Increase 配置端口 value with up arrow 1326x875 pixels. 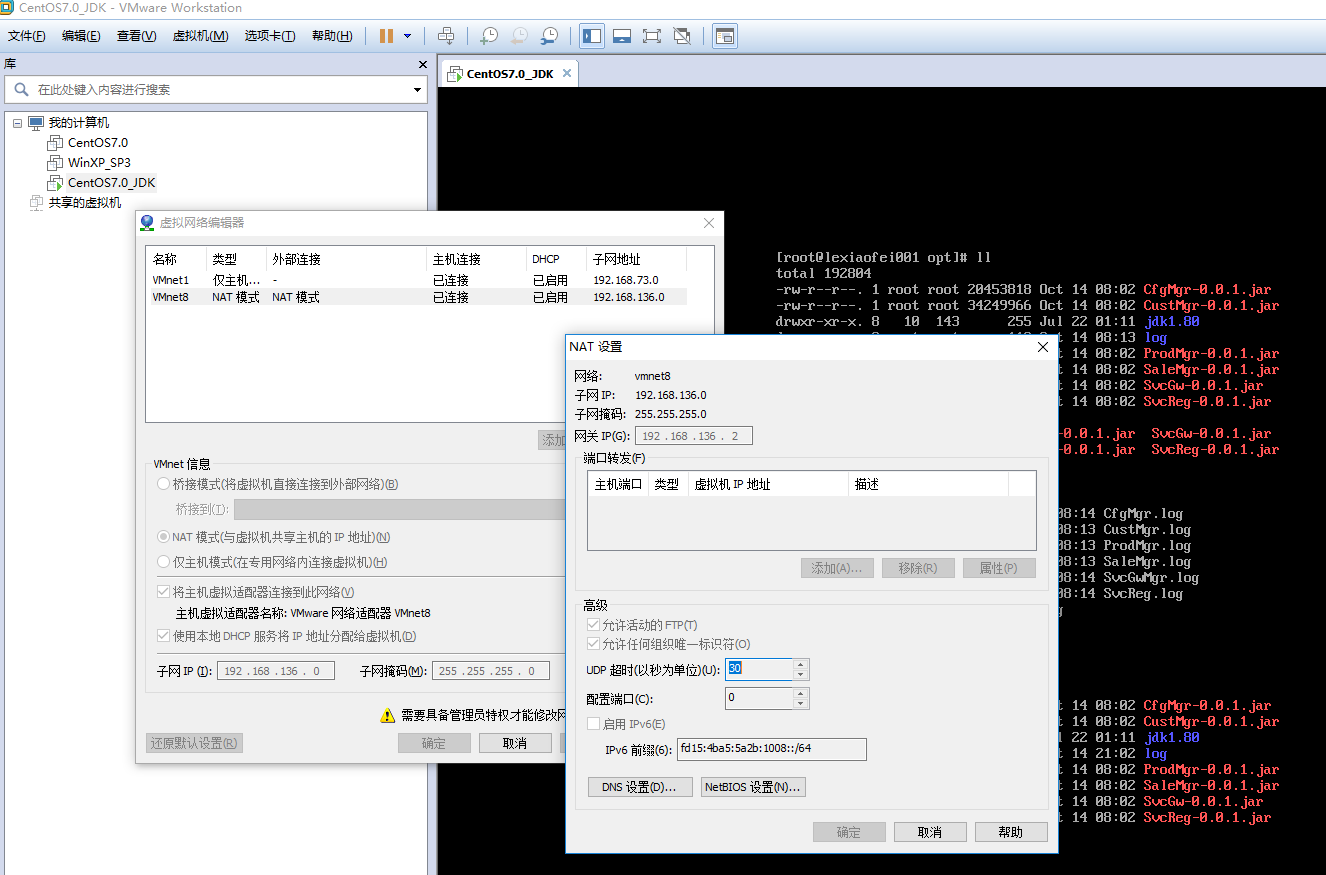(x=801, y=693)
